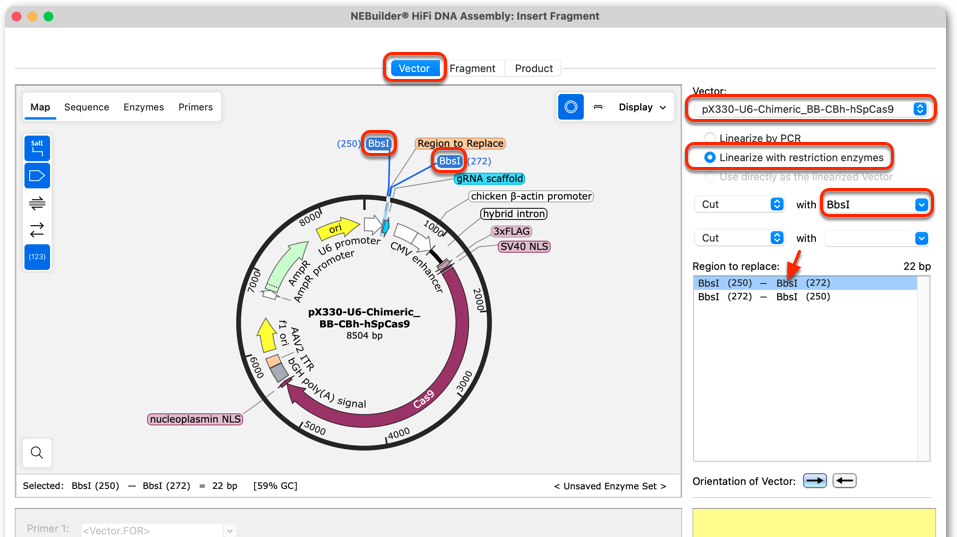
Task: Select the ori feature arrow
Action: coord(338,229)
